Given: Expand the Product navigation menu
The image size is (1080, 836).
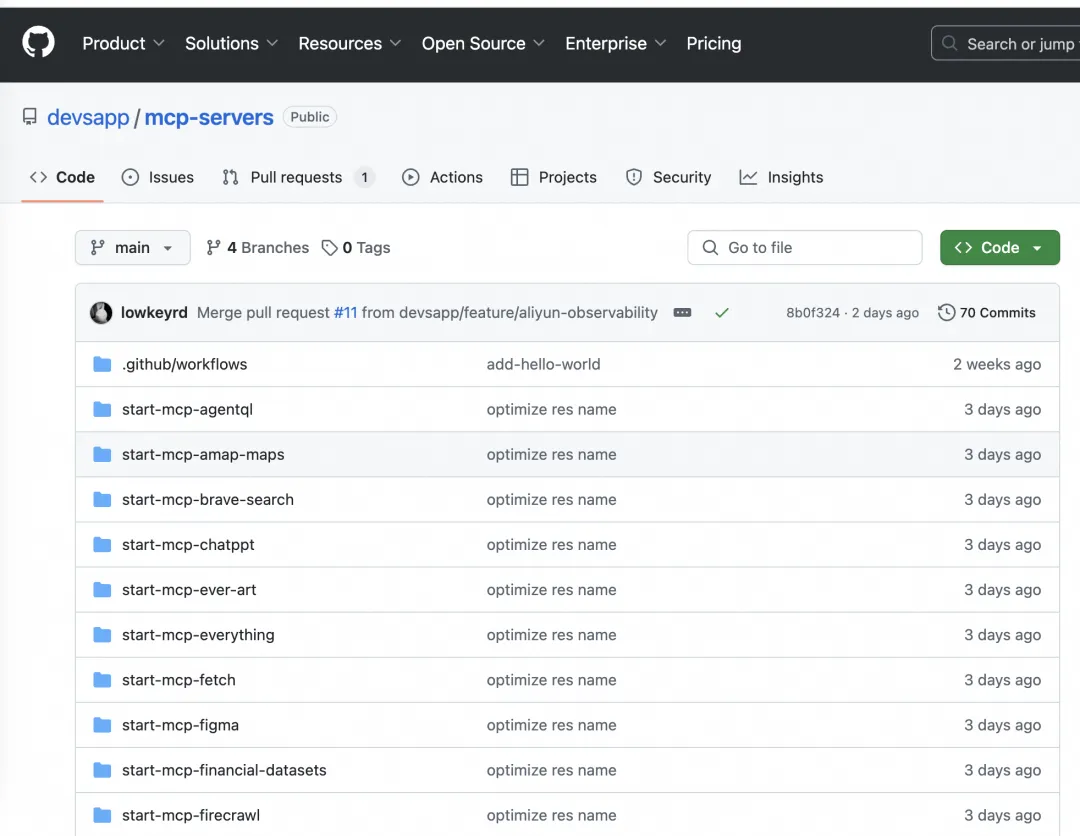Looking at the screenshot, I should pyautogui.click(x=124, y=43).
